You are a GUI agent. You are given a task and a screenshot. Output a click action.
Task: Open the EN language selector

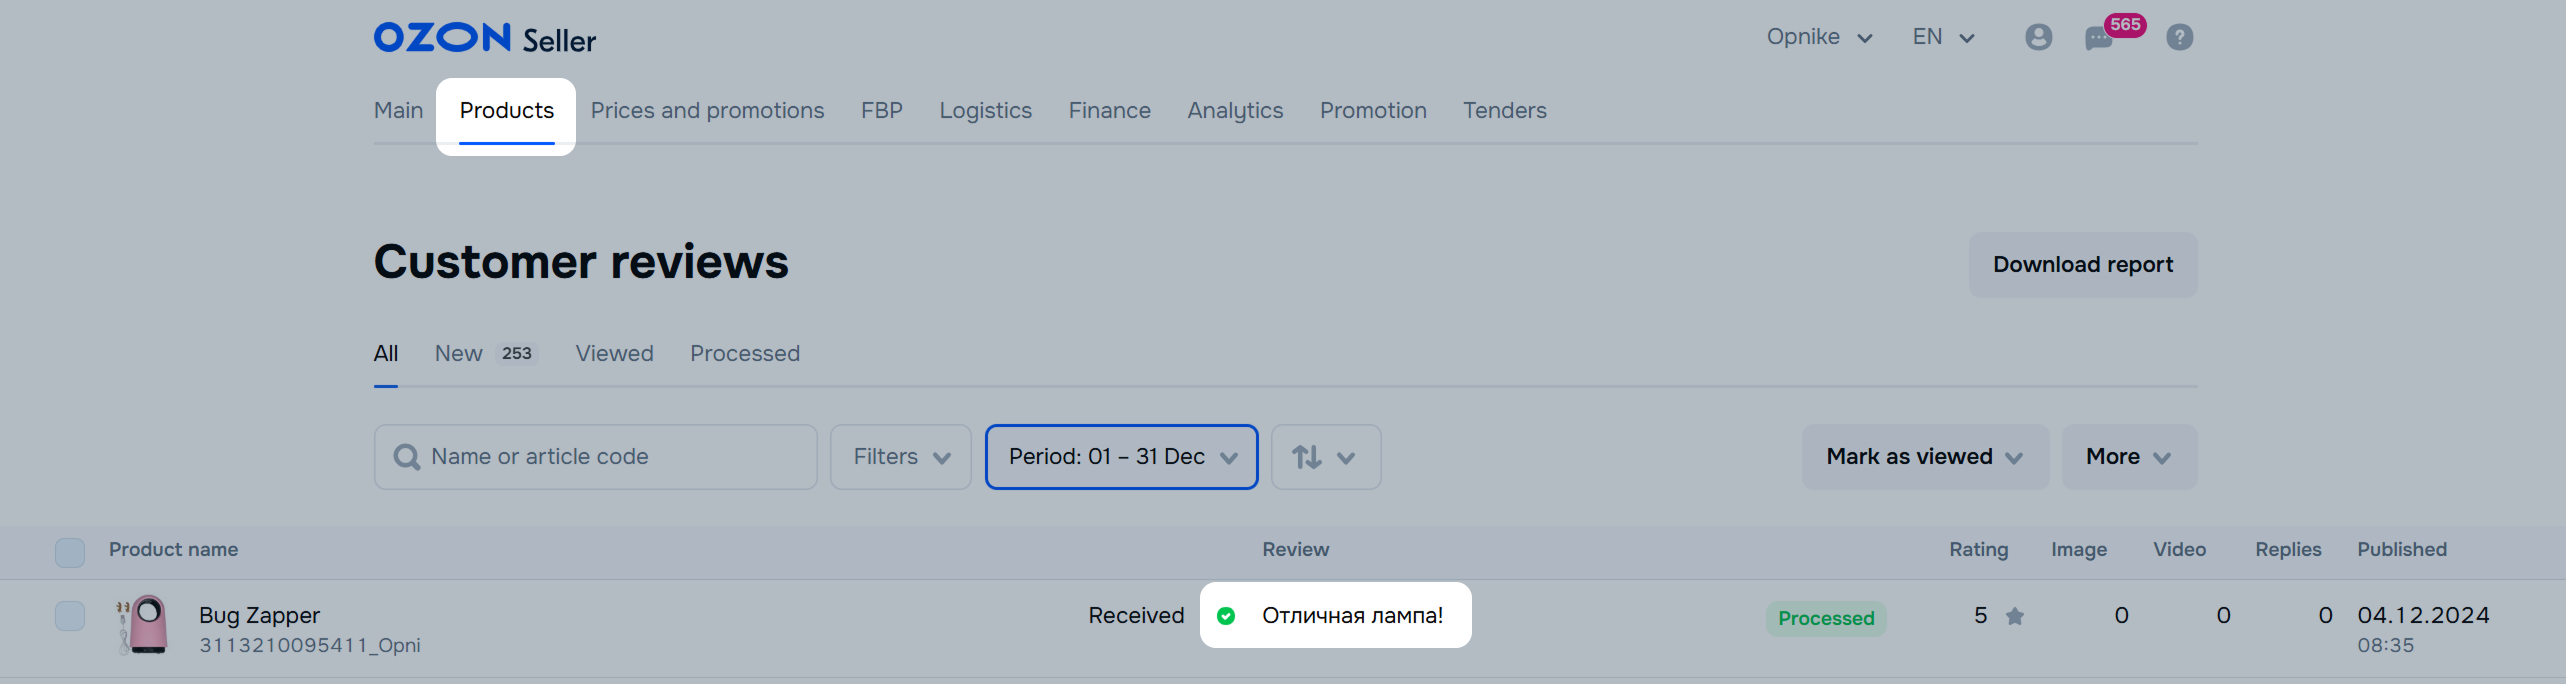click(x=1943, y=37)
